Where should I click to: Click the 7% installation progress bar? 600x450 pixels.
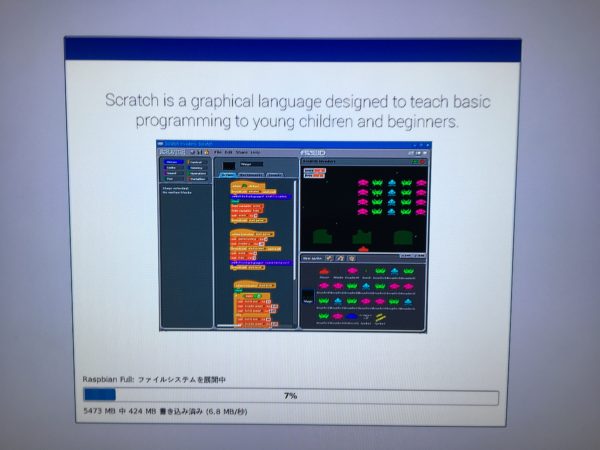291,396
